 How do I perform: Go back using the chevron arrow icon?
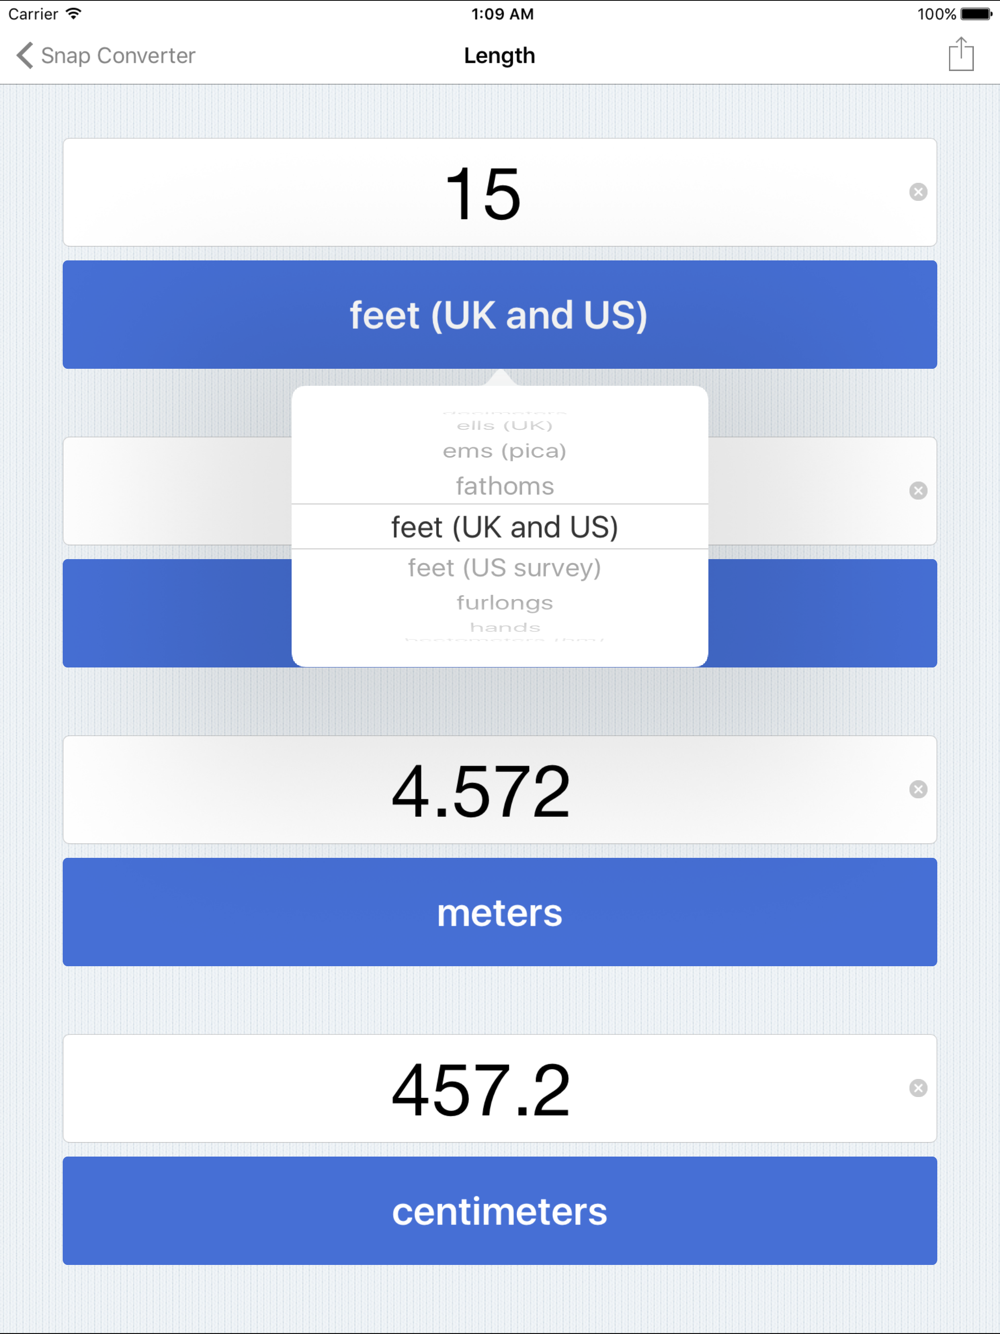(25, 55)
